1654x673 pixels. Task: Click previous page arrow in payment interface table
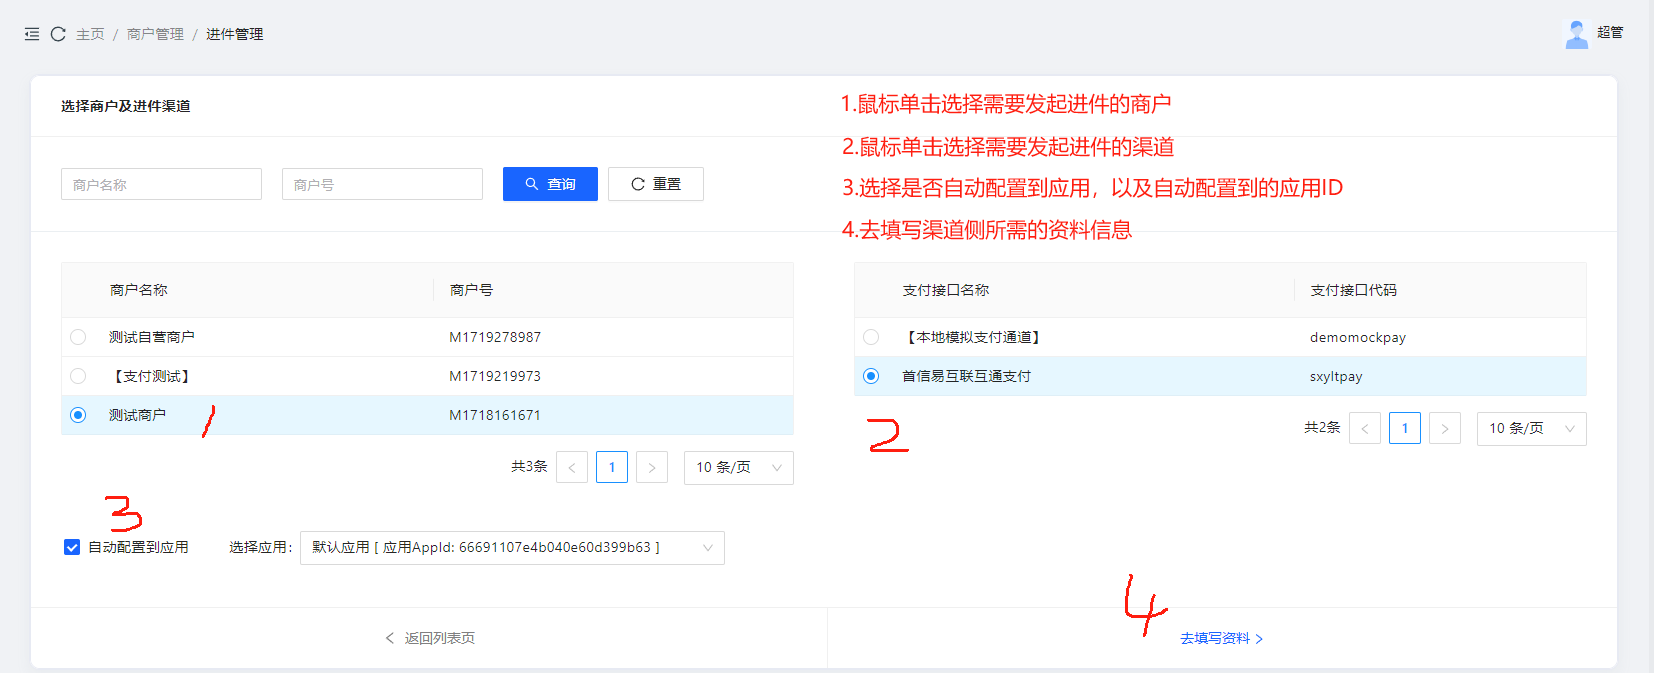pyautogui.click(x=1365, y=429)
